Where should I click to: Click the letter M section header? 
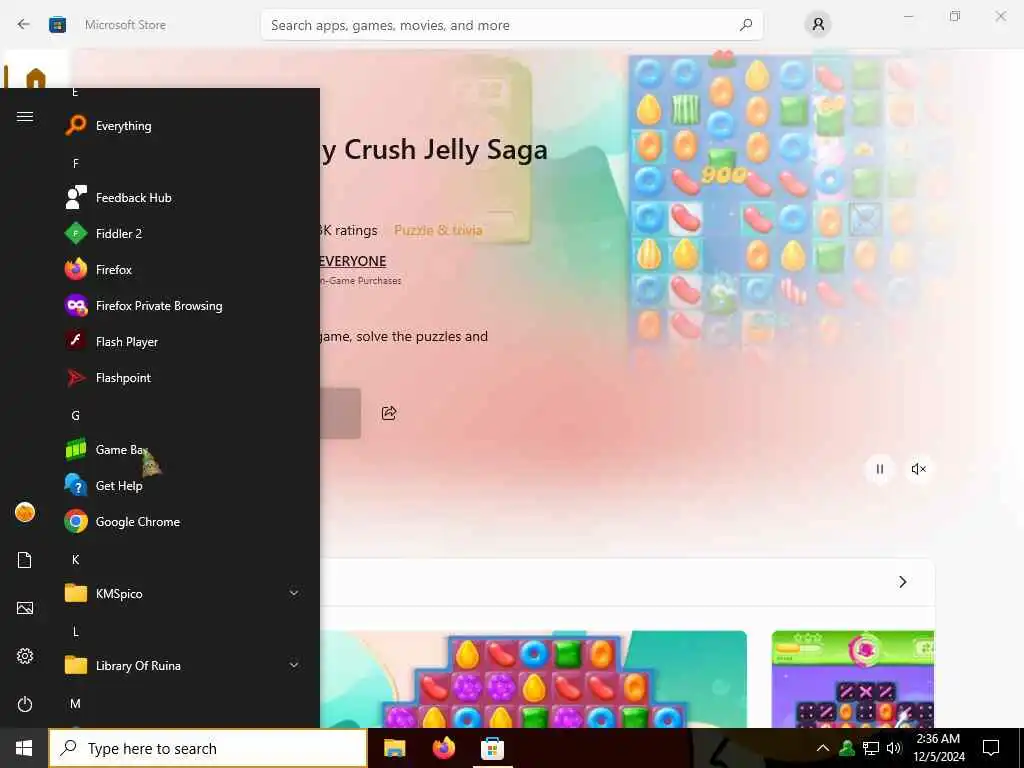coord(76,703)
